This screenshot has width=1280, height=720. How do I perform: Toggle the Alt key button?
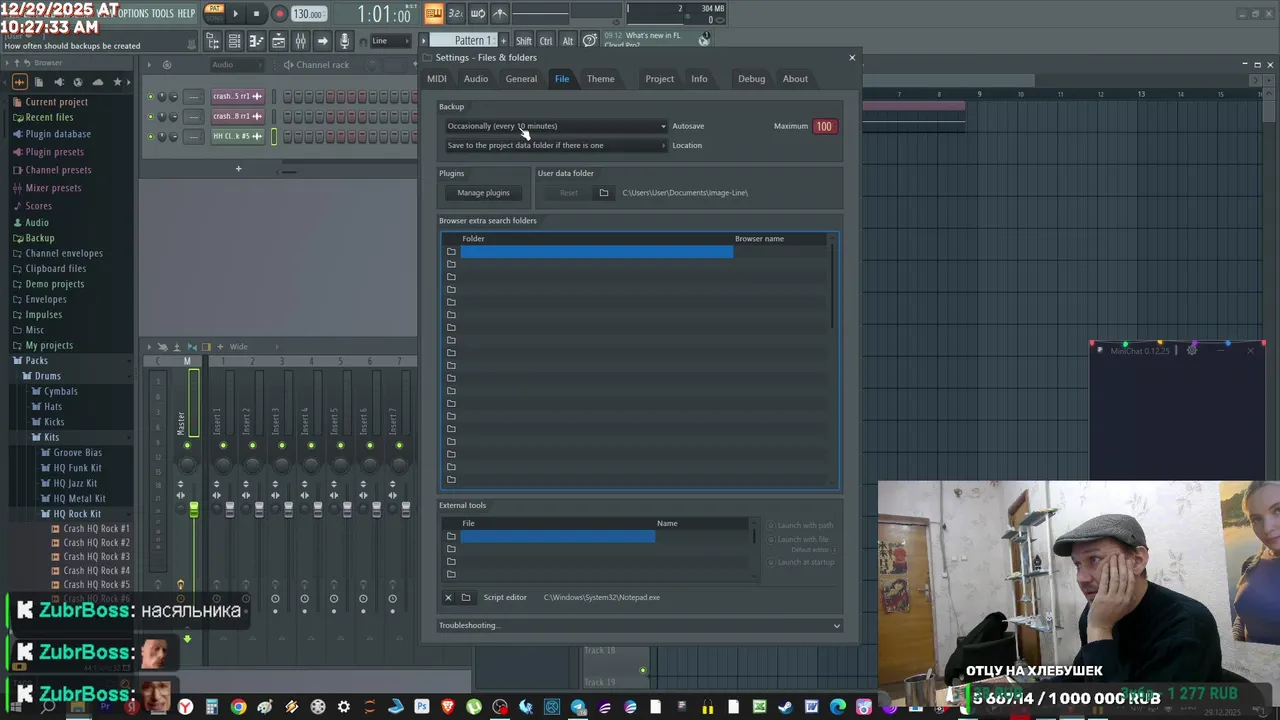(x=568, y=41)
